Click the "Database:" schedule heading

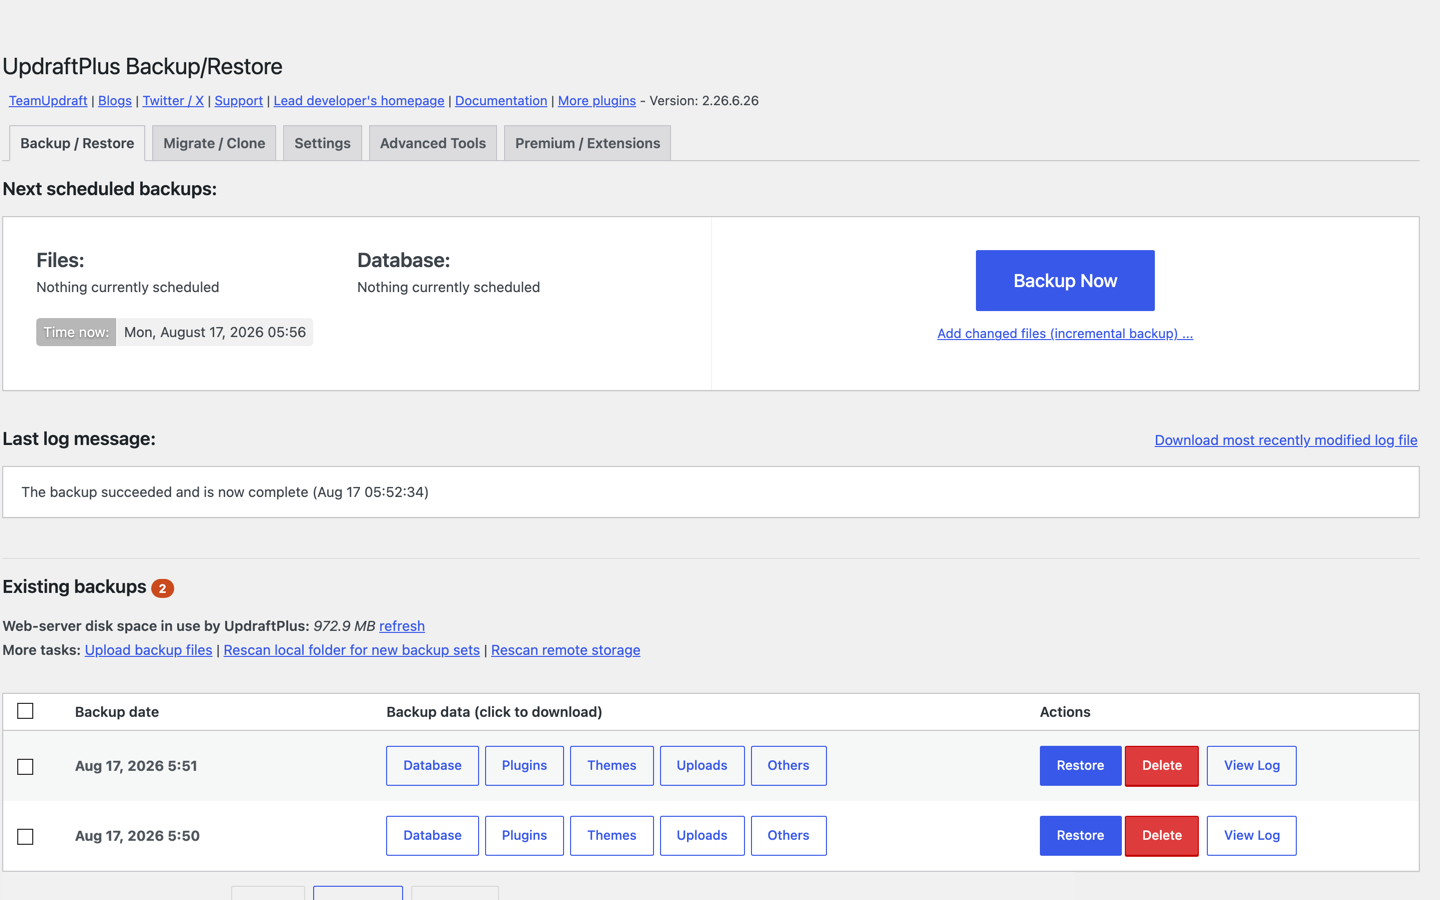pos(404,260)
